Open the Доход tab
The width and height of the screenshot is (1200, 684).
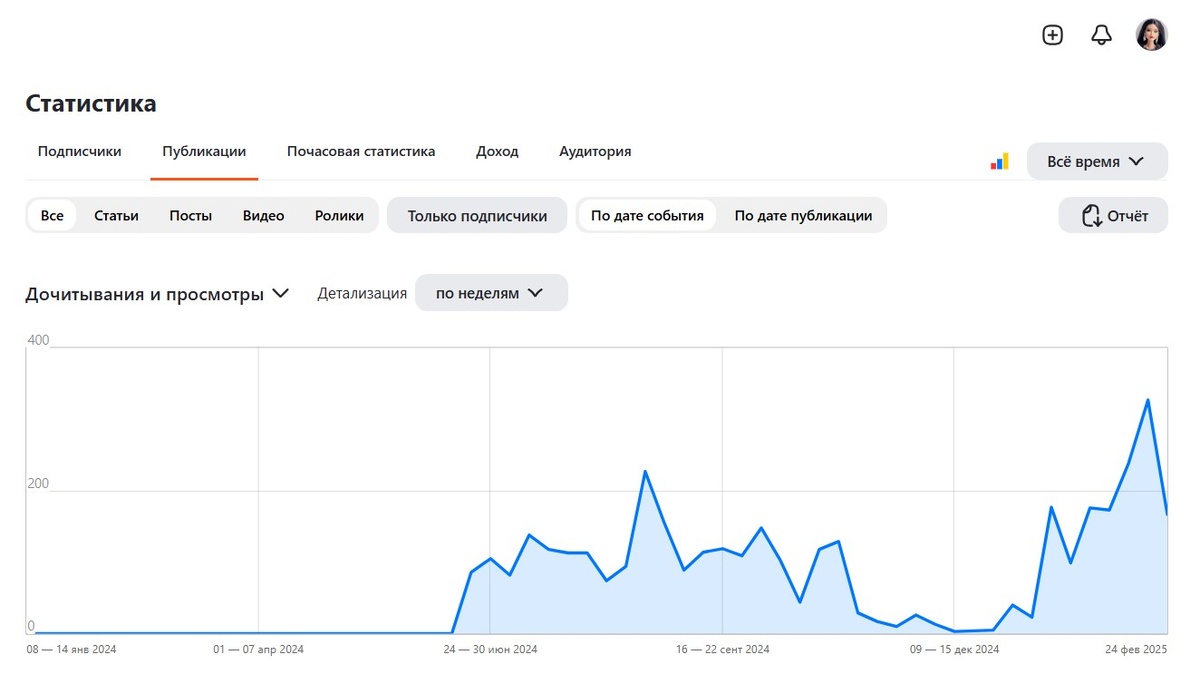point(497,152)
